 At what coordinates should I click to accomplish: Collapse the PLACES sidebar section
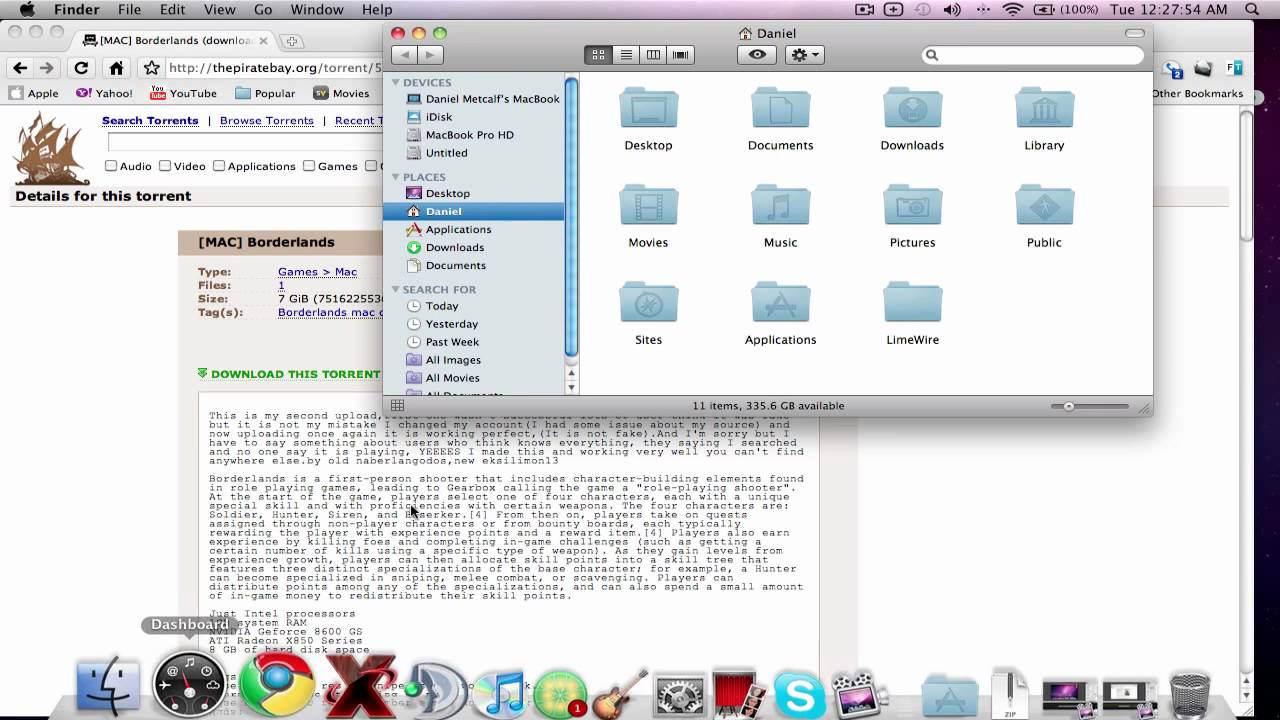click(396, 177)
